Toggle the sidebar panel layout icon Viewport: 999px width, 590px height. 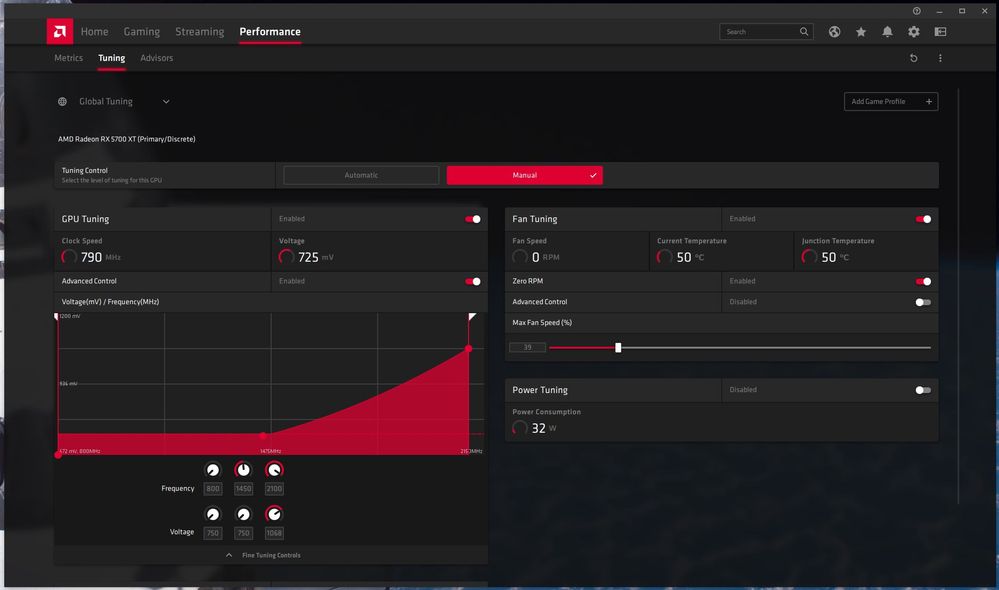940,31
